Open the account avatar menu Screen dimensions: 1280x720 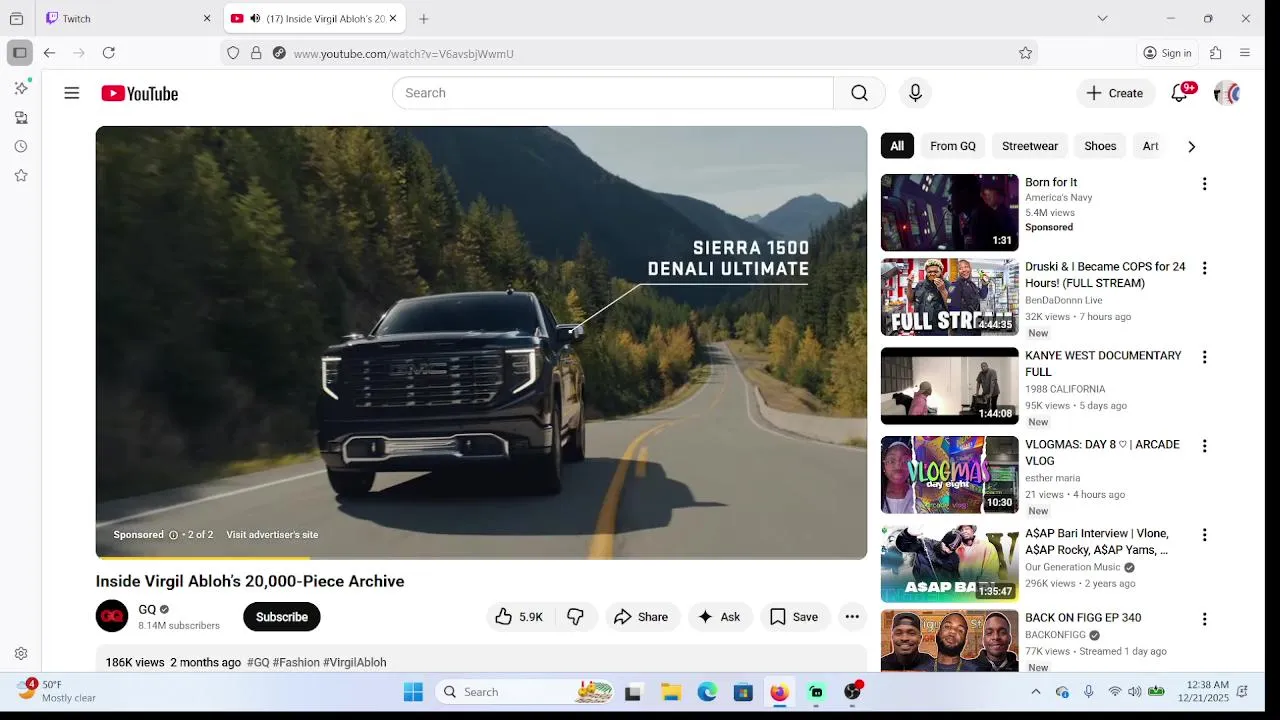click(1227, 93)
